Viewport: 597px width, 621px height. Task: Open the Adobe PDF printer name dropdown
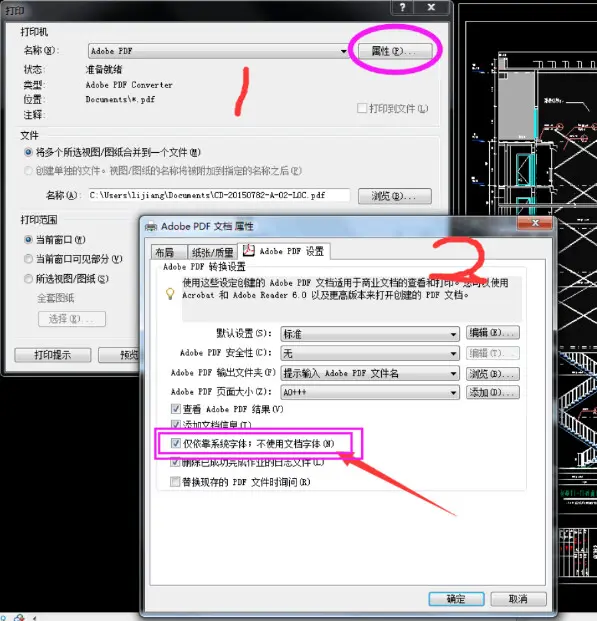(x=217, y=51)
